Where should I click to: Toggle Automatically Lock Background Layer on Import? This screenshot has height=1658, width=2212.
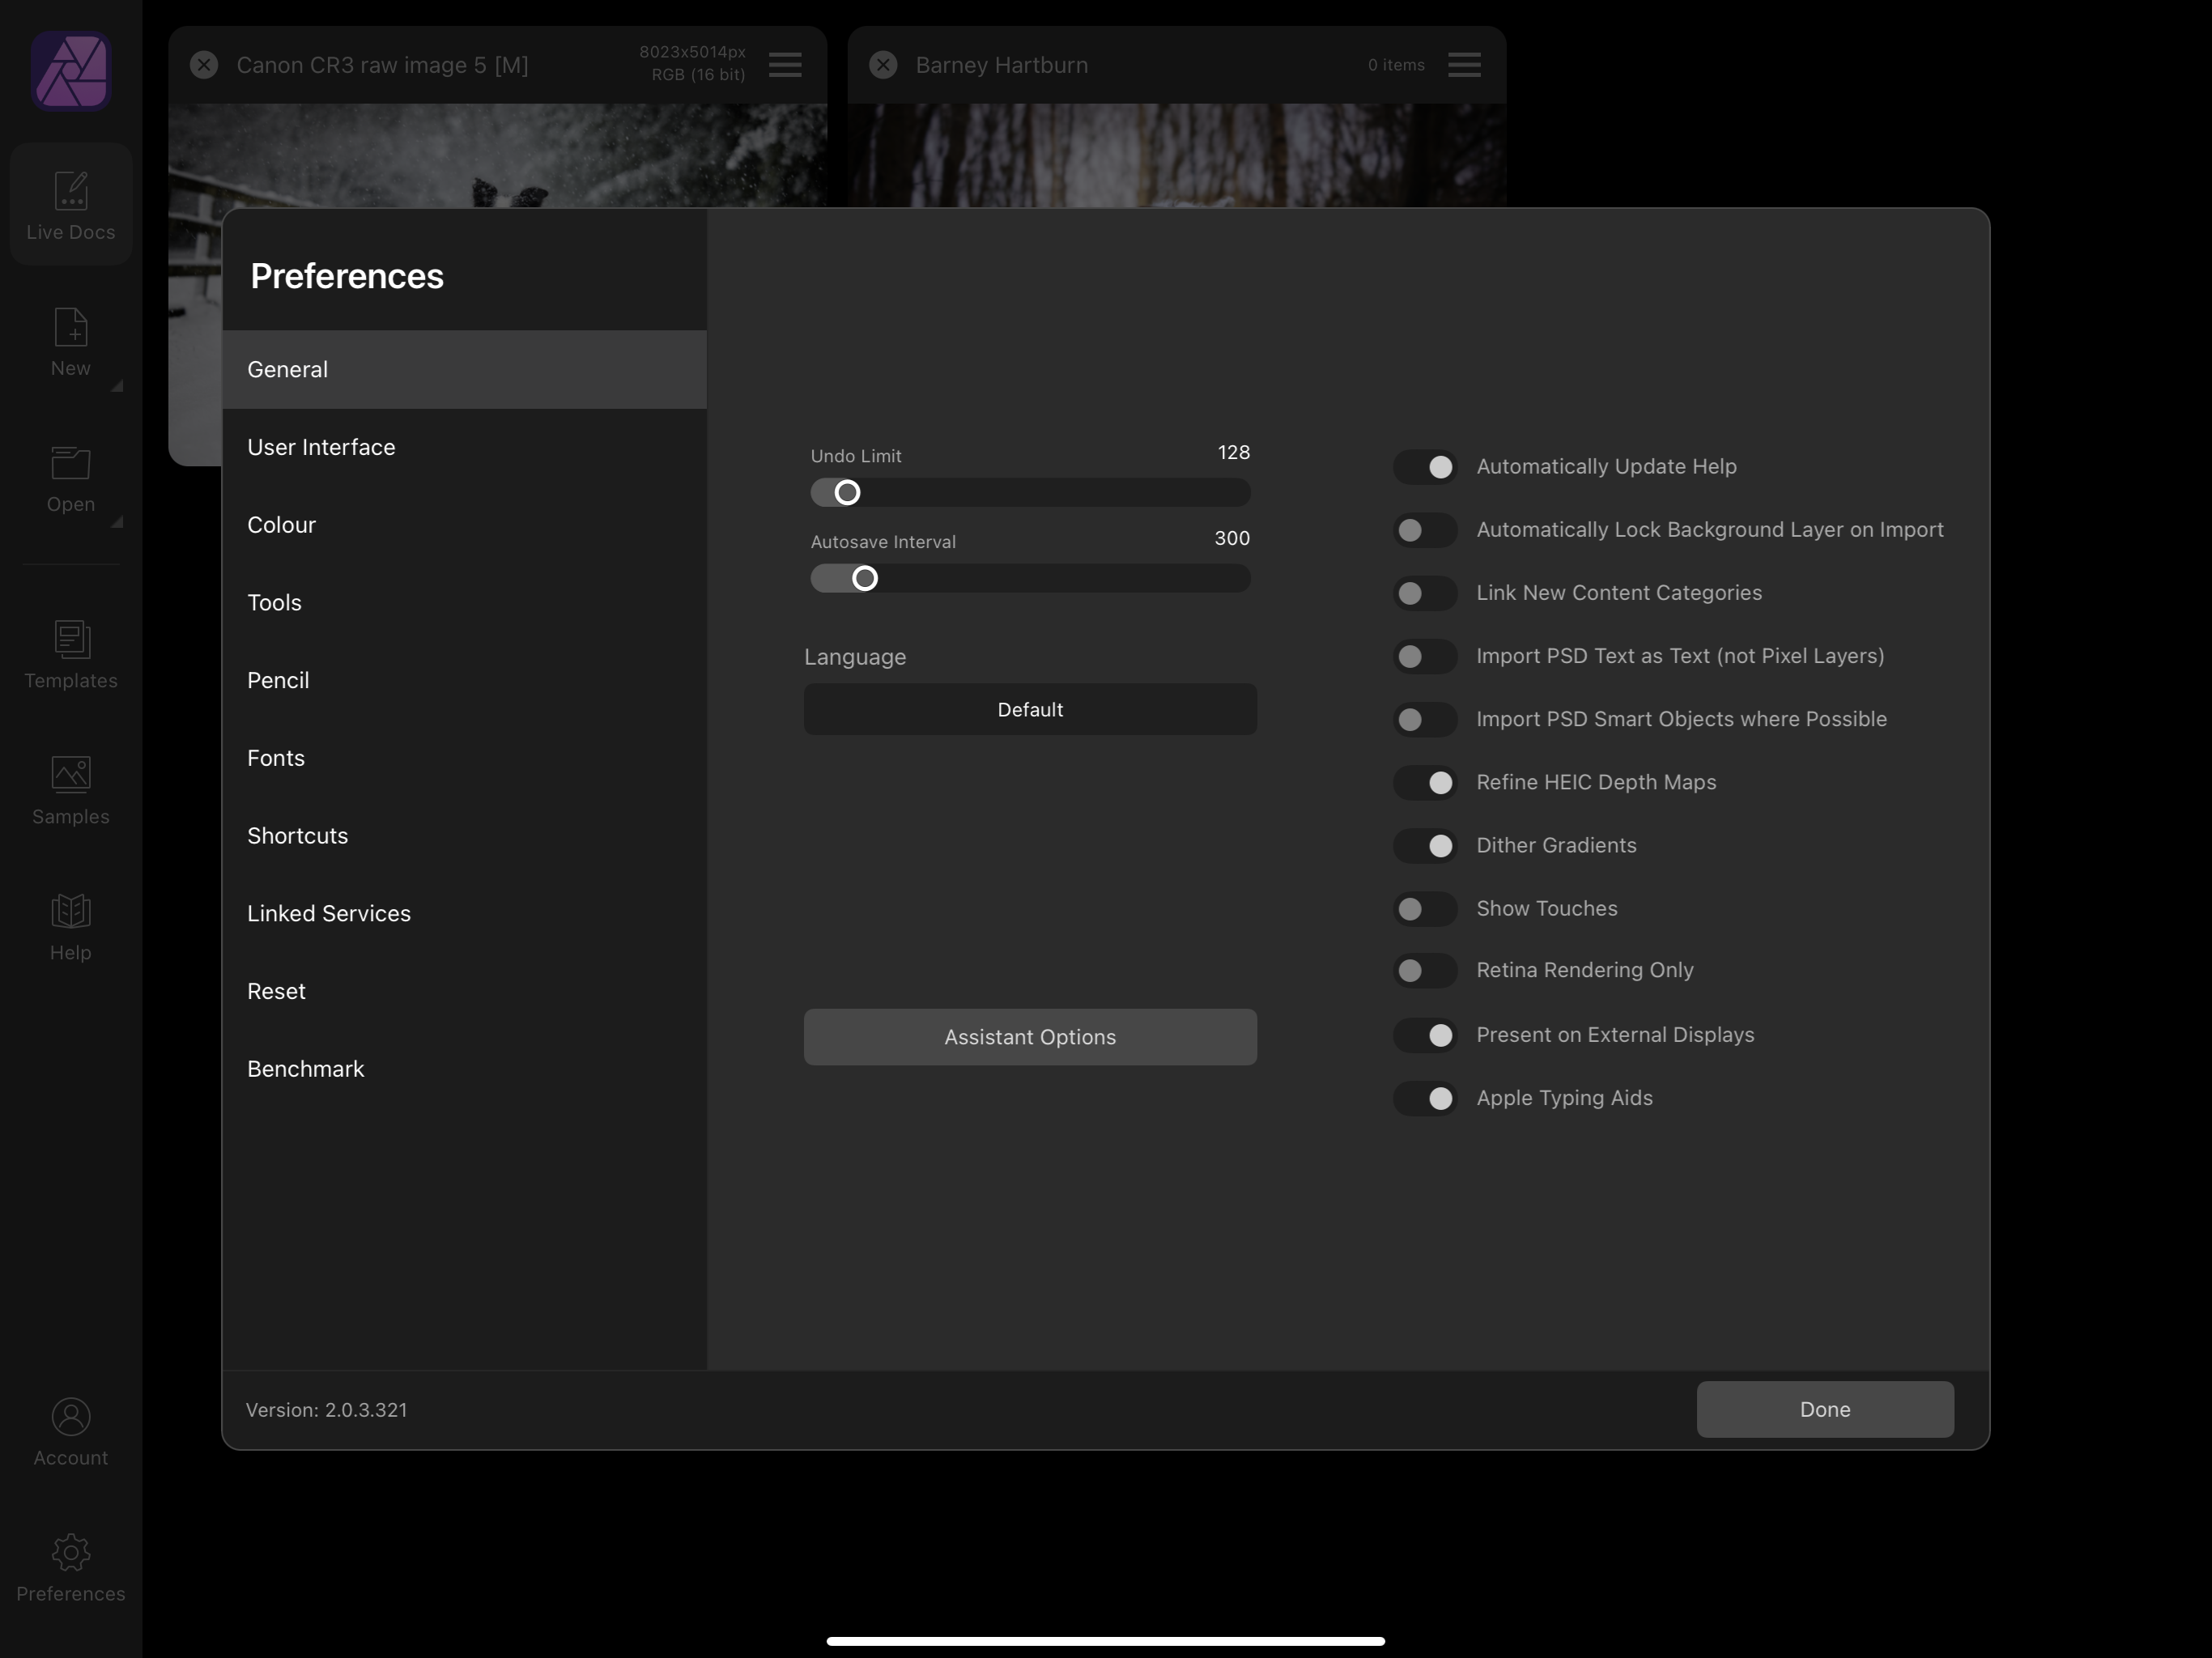pos(1425,530)
